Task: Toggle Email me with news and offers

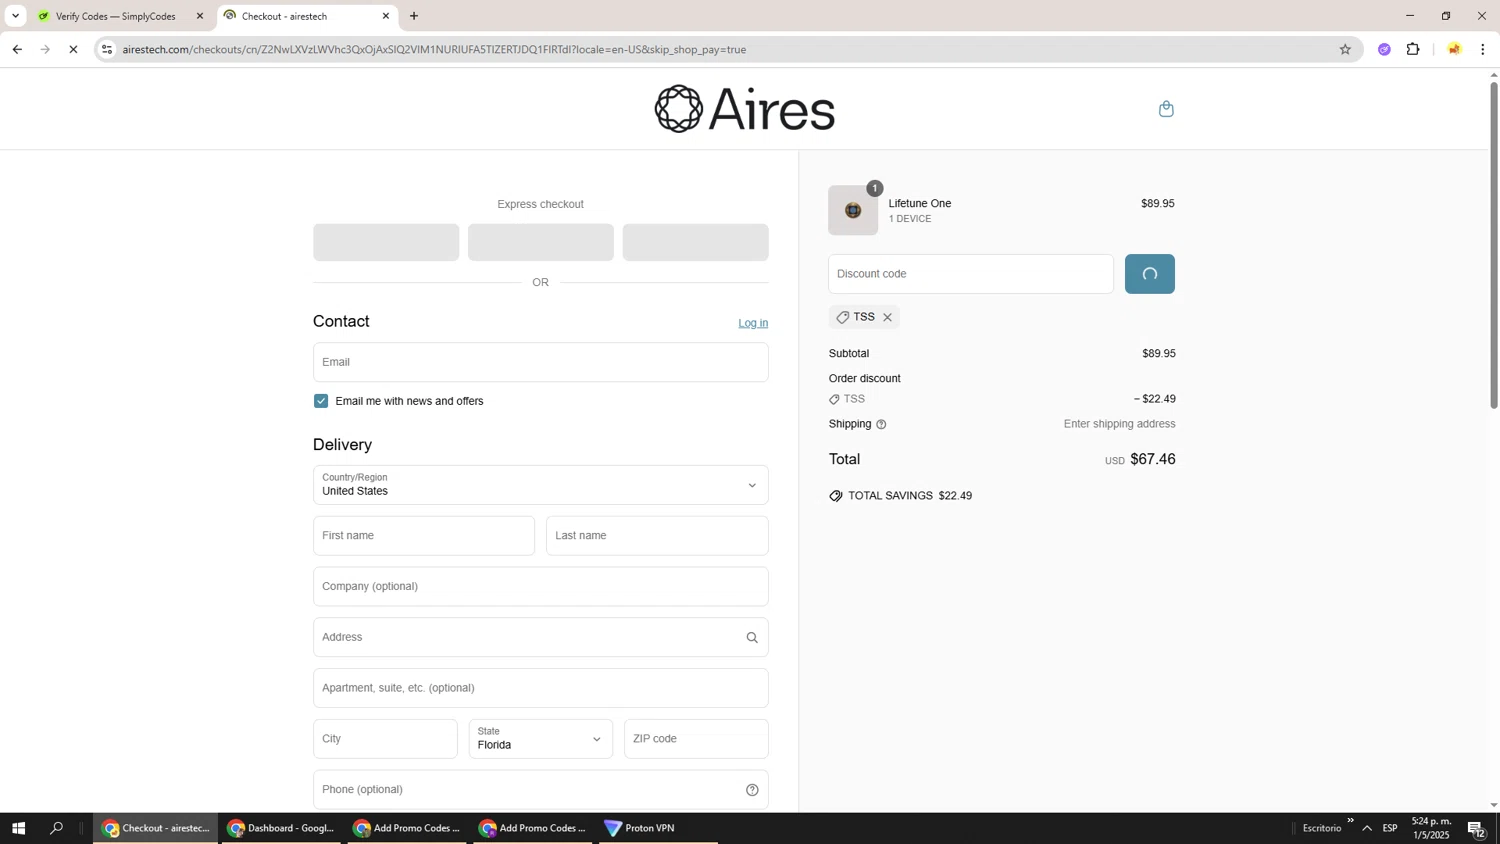Action: coord(321,401)
